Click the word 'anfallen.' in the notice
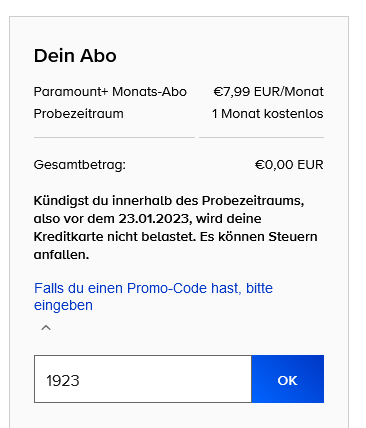Screen dimensions: 366x428 (61, 255)
